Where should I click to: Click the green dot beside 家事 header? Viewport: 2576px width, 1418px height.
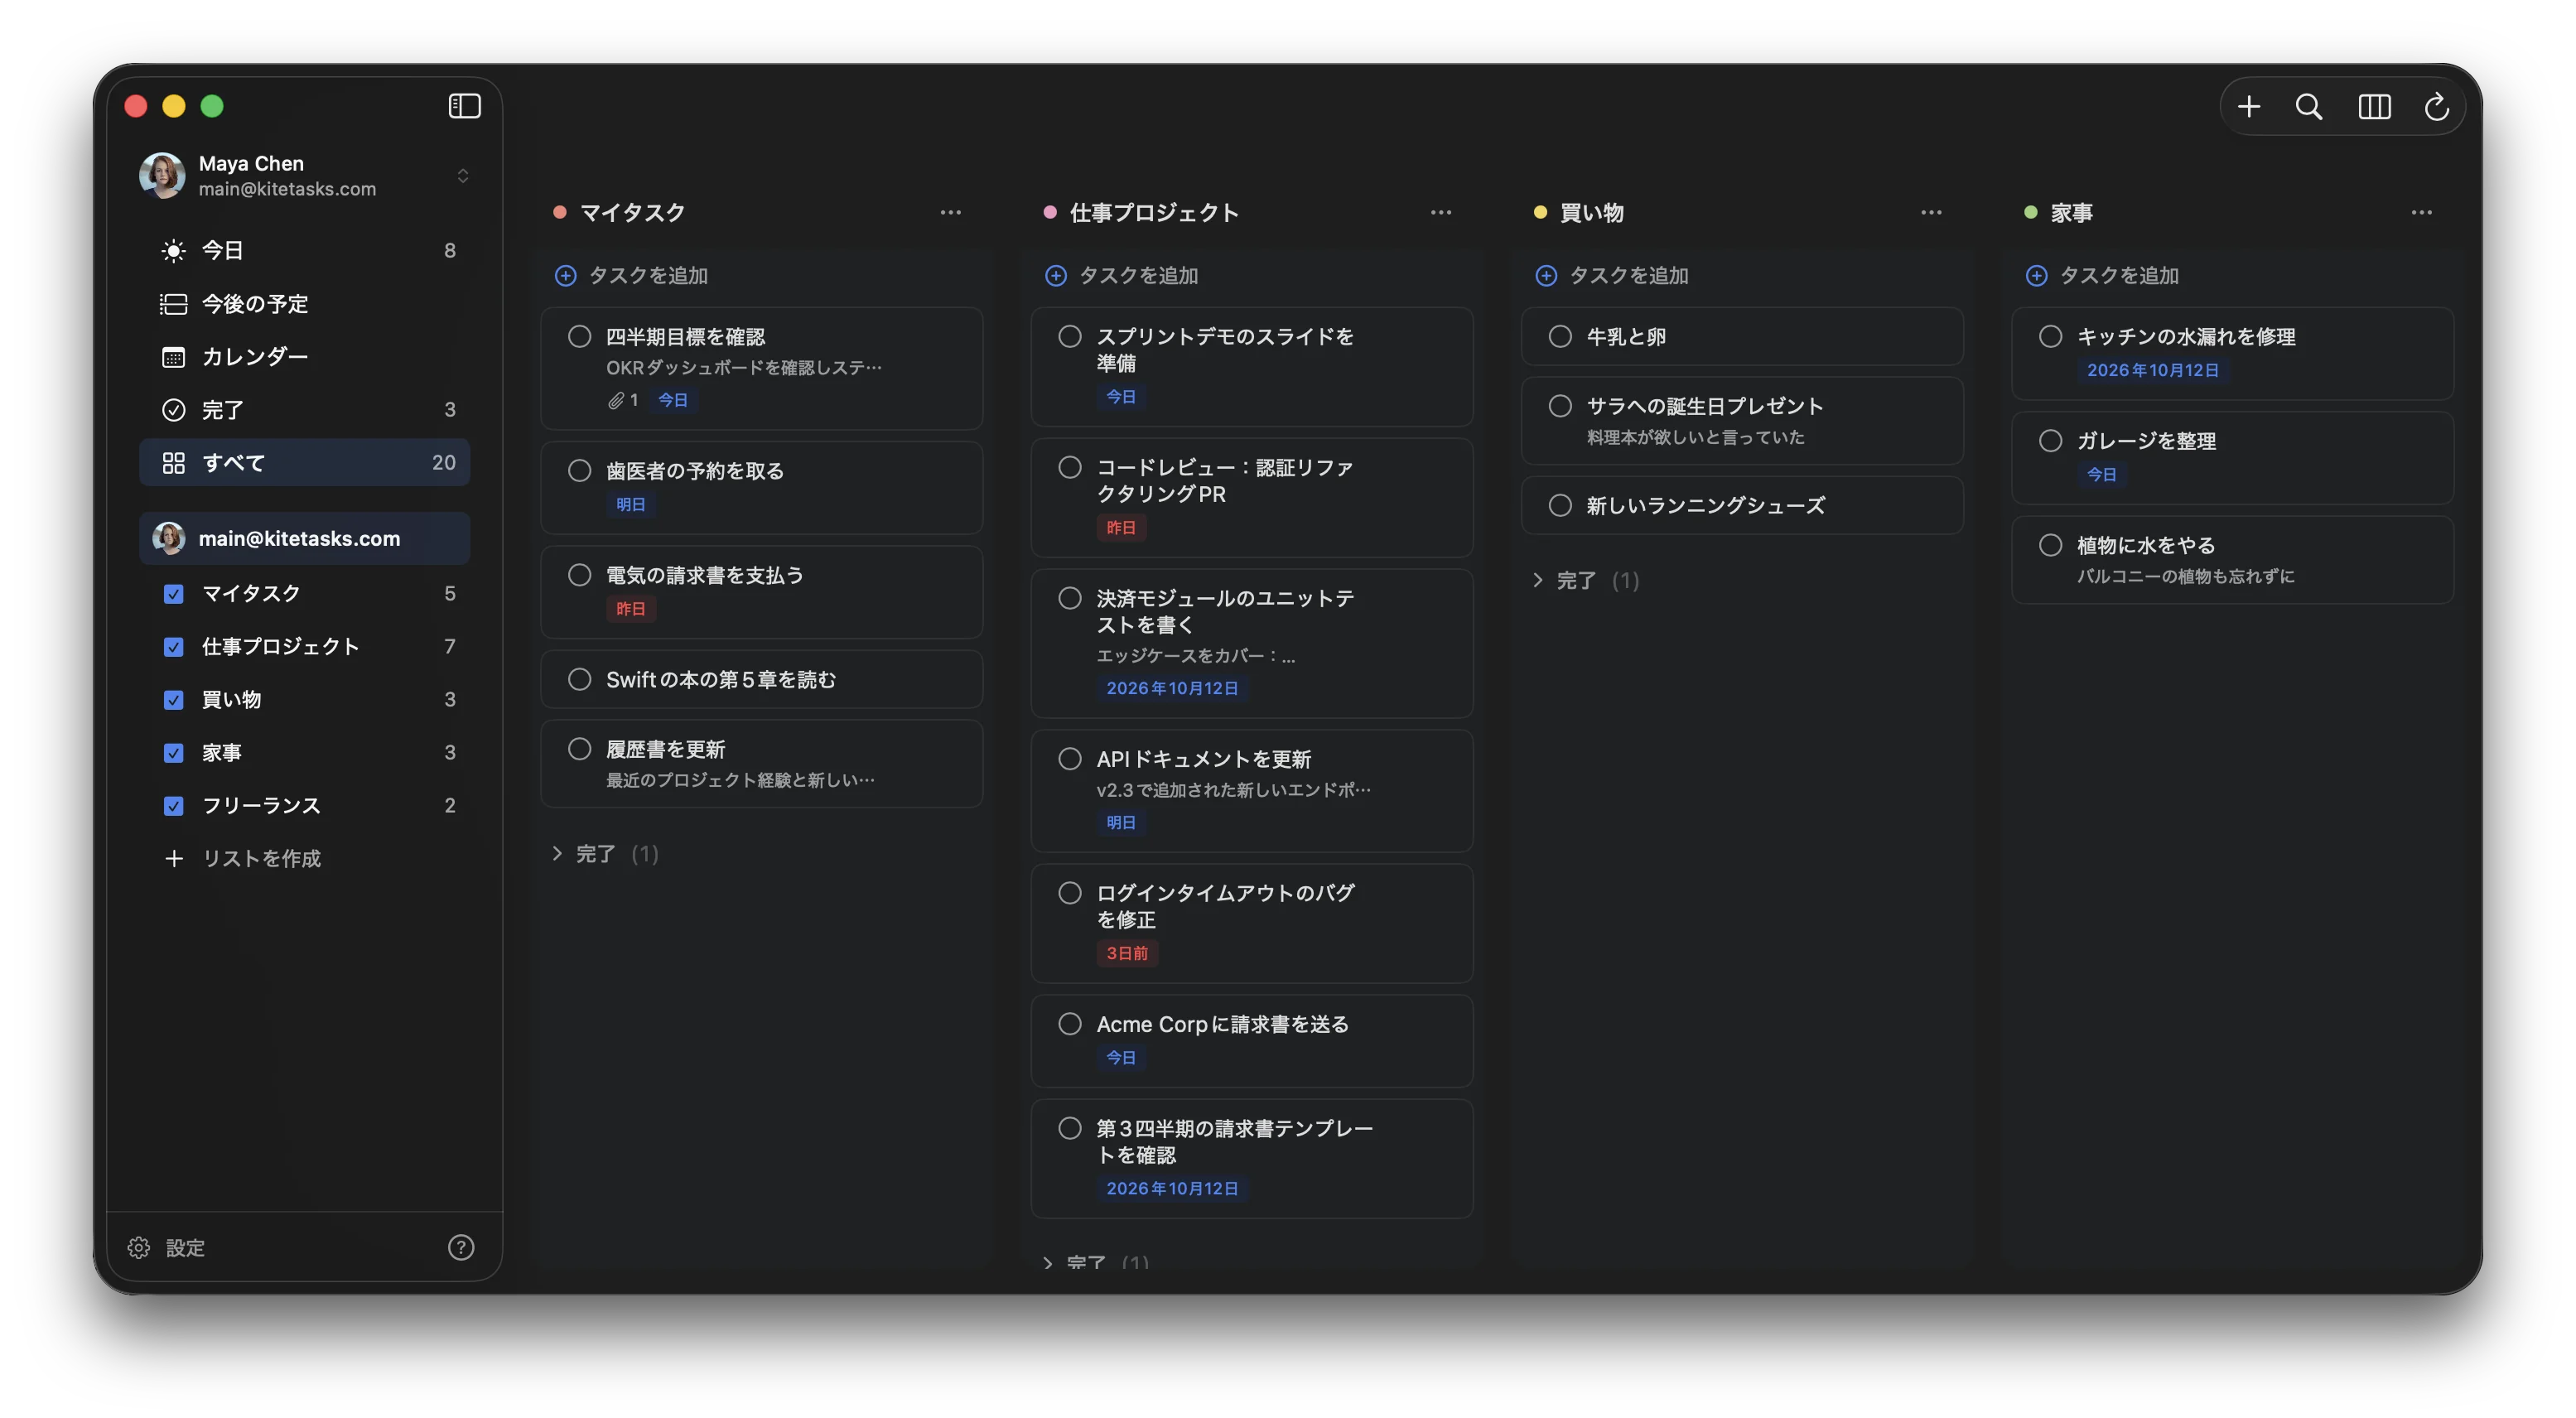[2031, 212]
